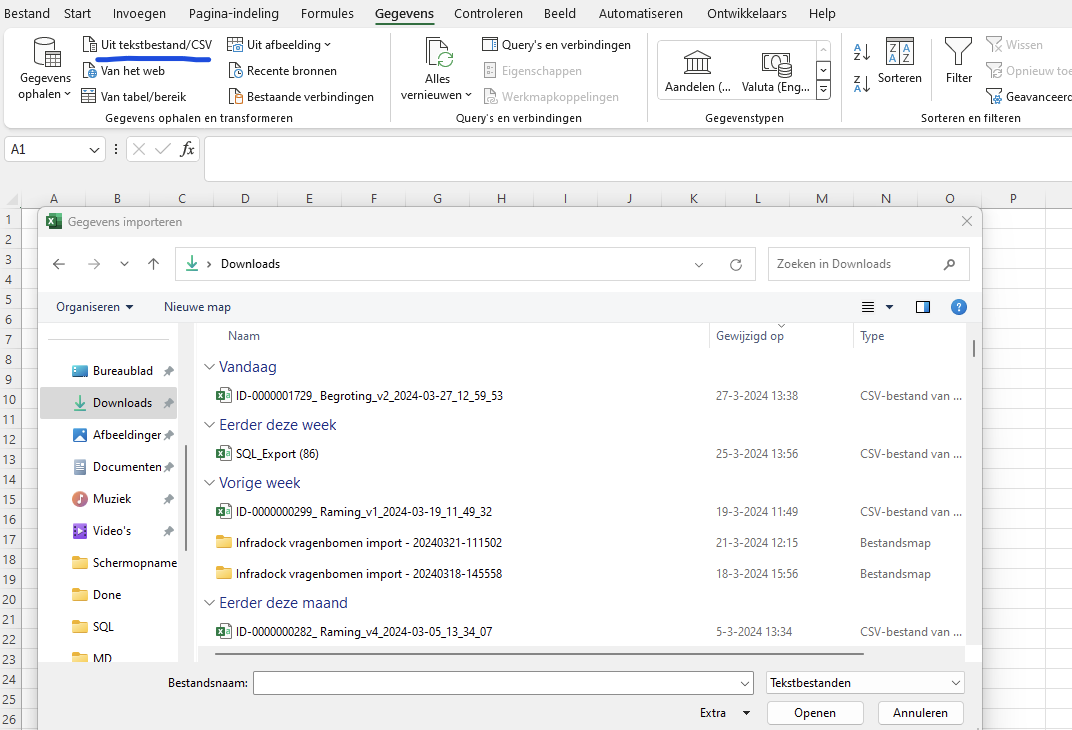
Task: Choose Van tabel/bereik option
Action: (133, 96)
